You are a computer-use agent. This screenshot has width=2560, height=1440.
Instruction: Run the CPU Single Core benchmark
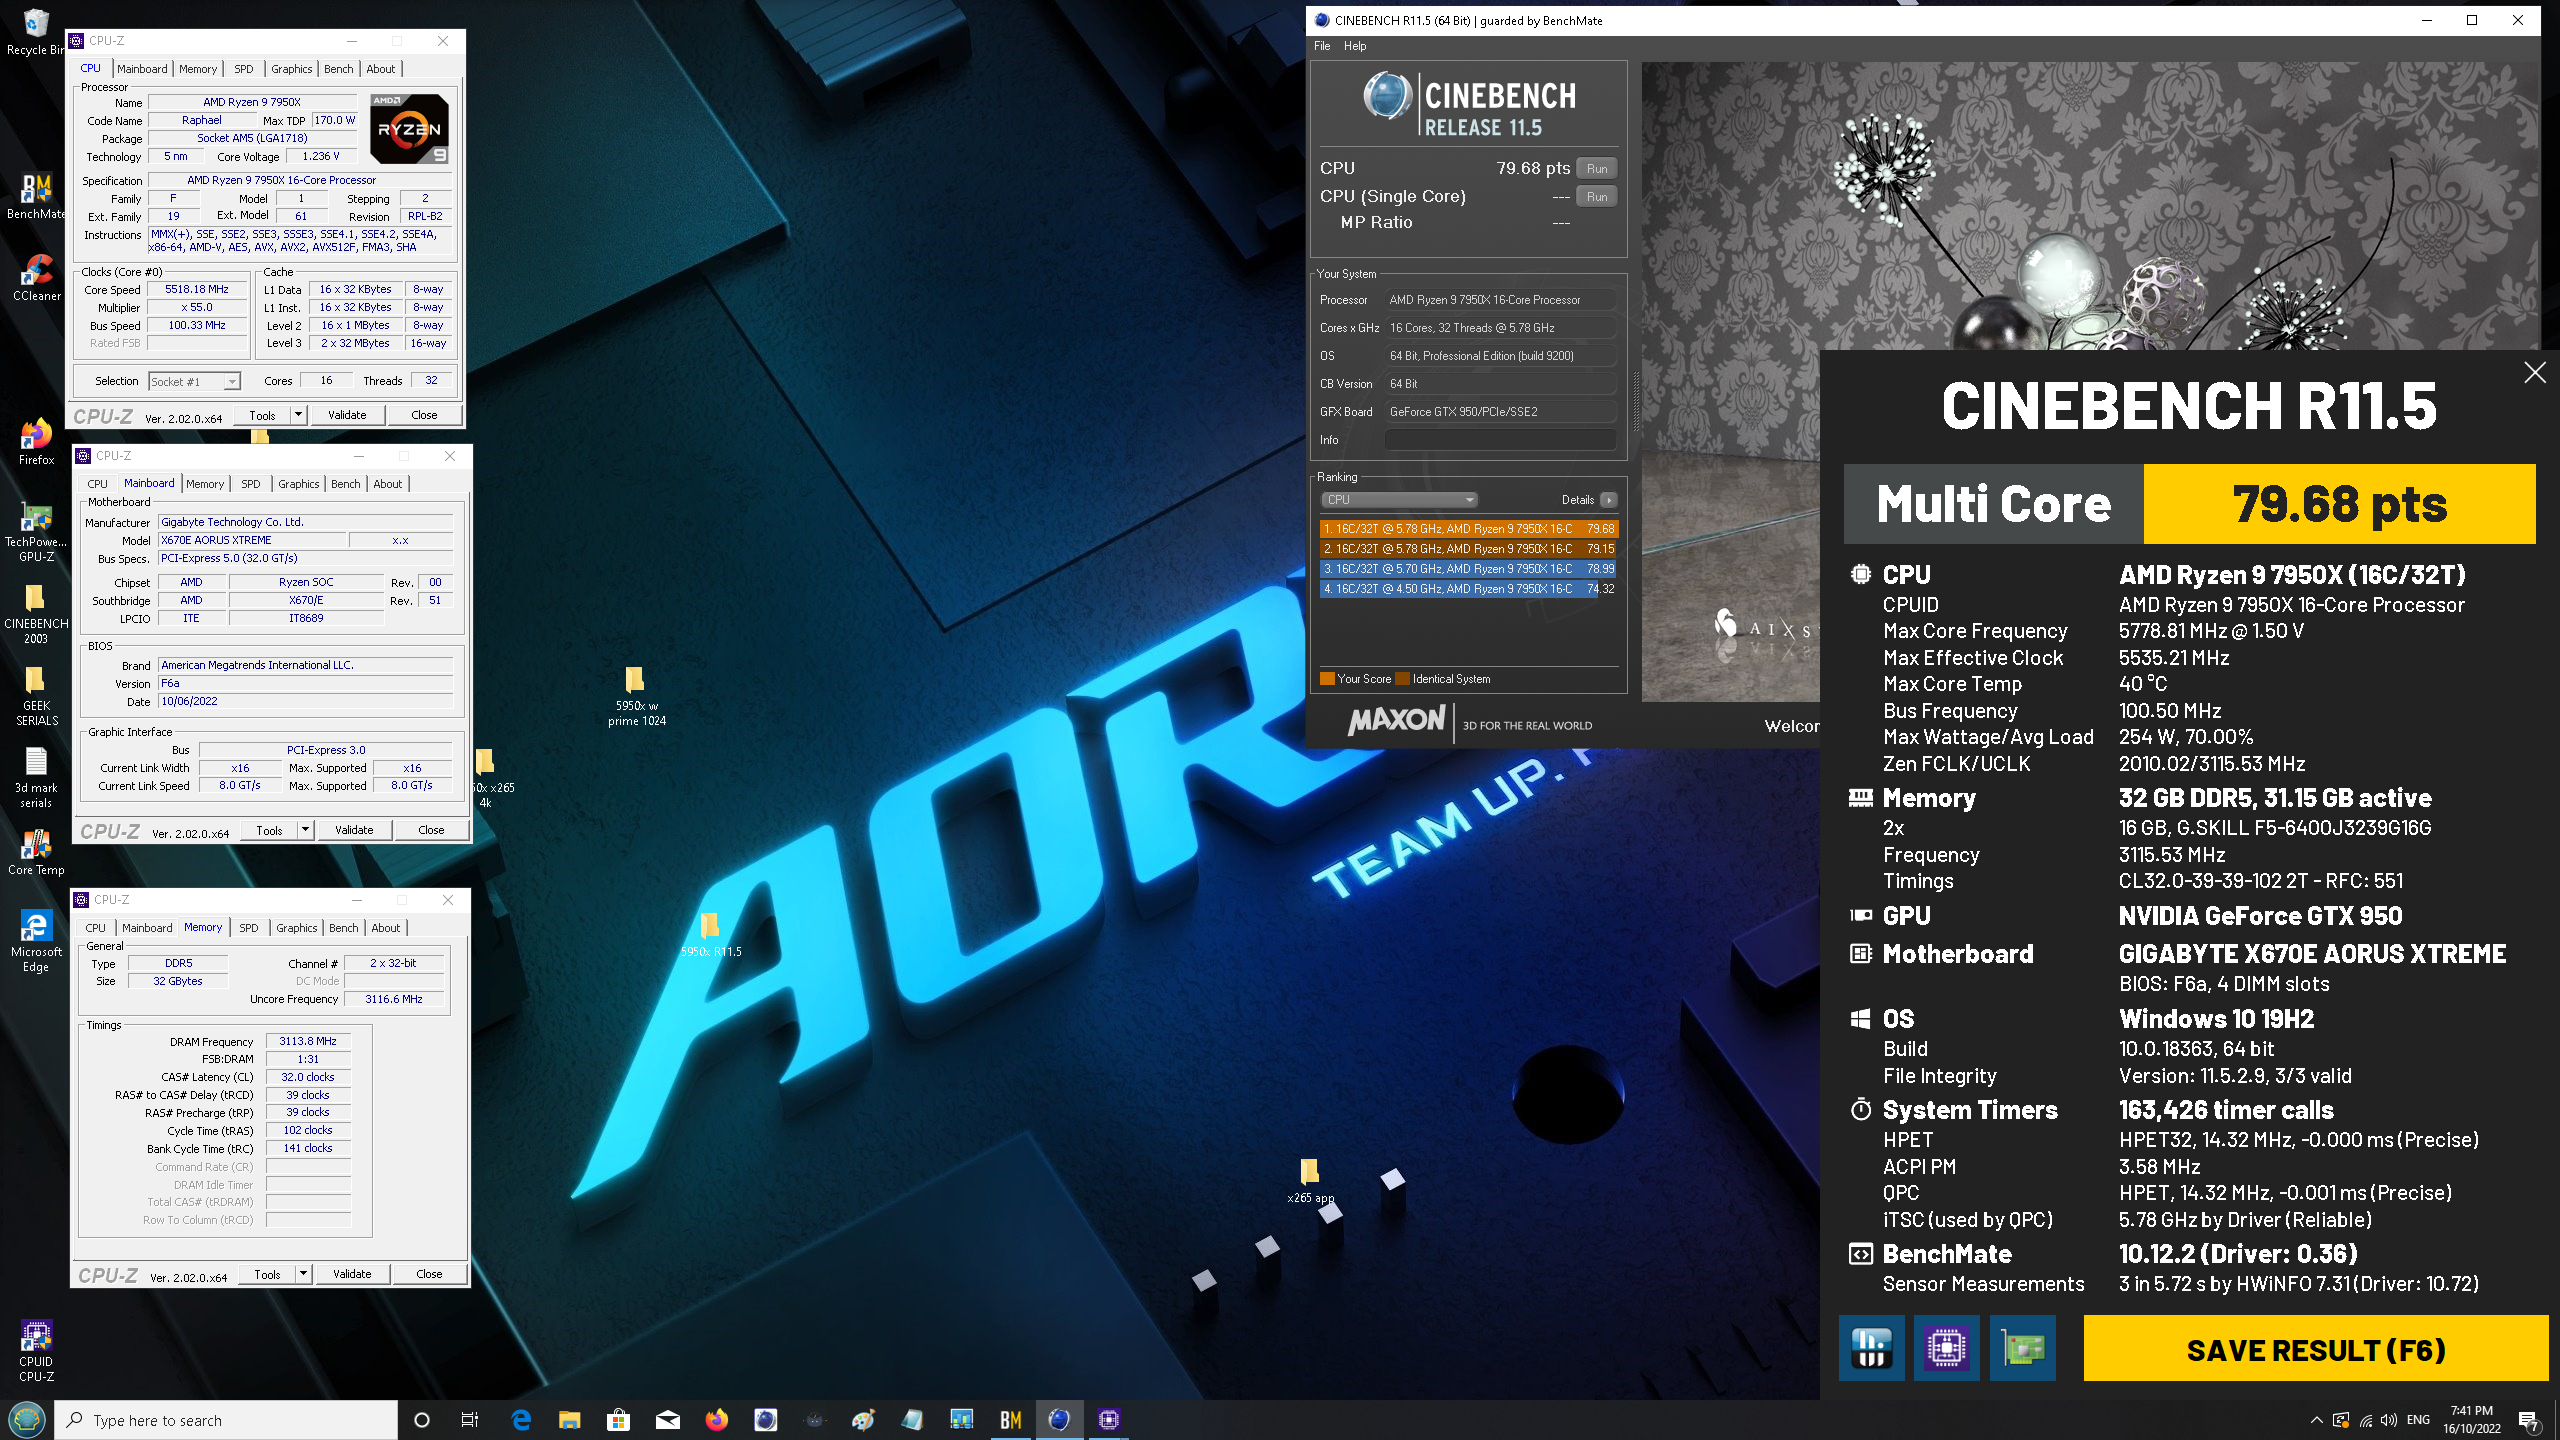pos(1597,197)
